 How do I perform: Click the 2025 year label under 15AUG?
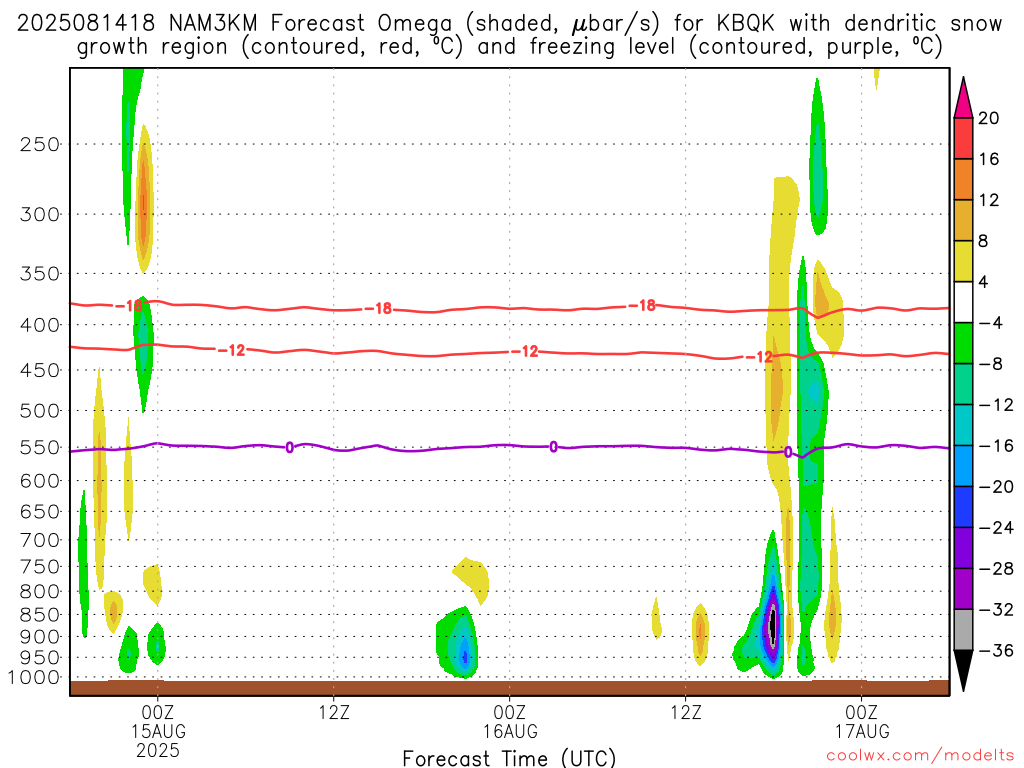click(158, 750)
